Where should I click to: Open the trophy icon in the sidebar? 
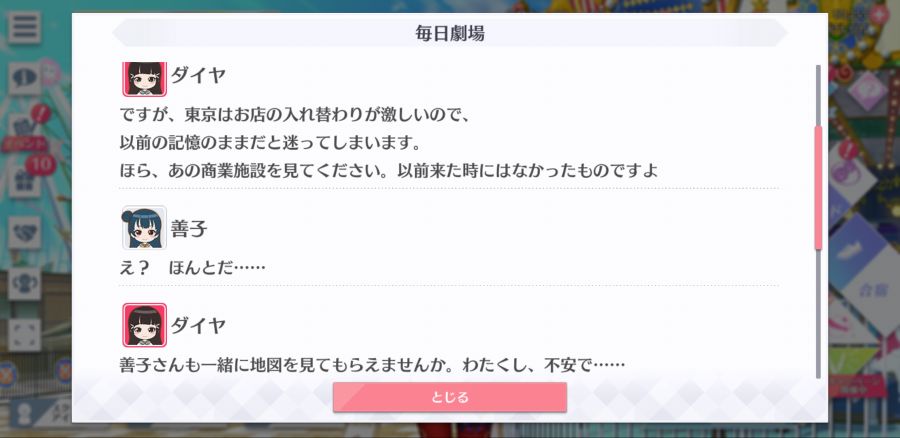(x=24, y=284)
